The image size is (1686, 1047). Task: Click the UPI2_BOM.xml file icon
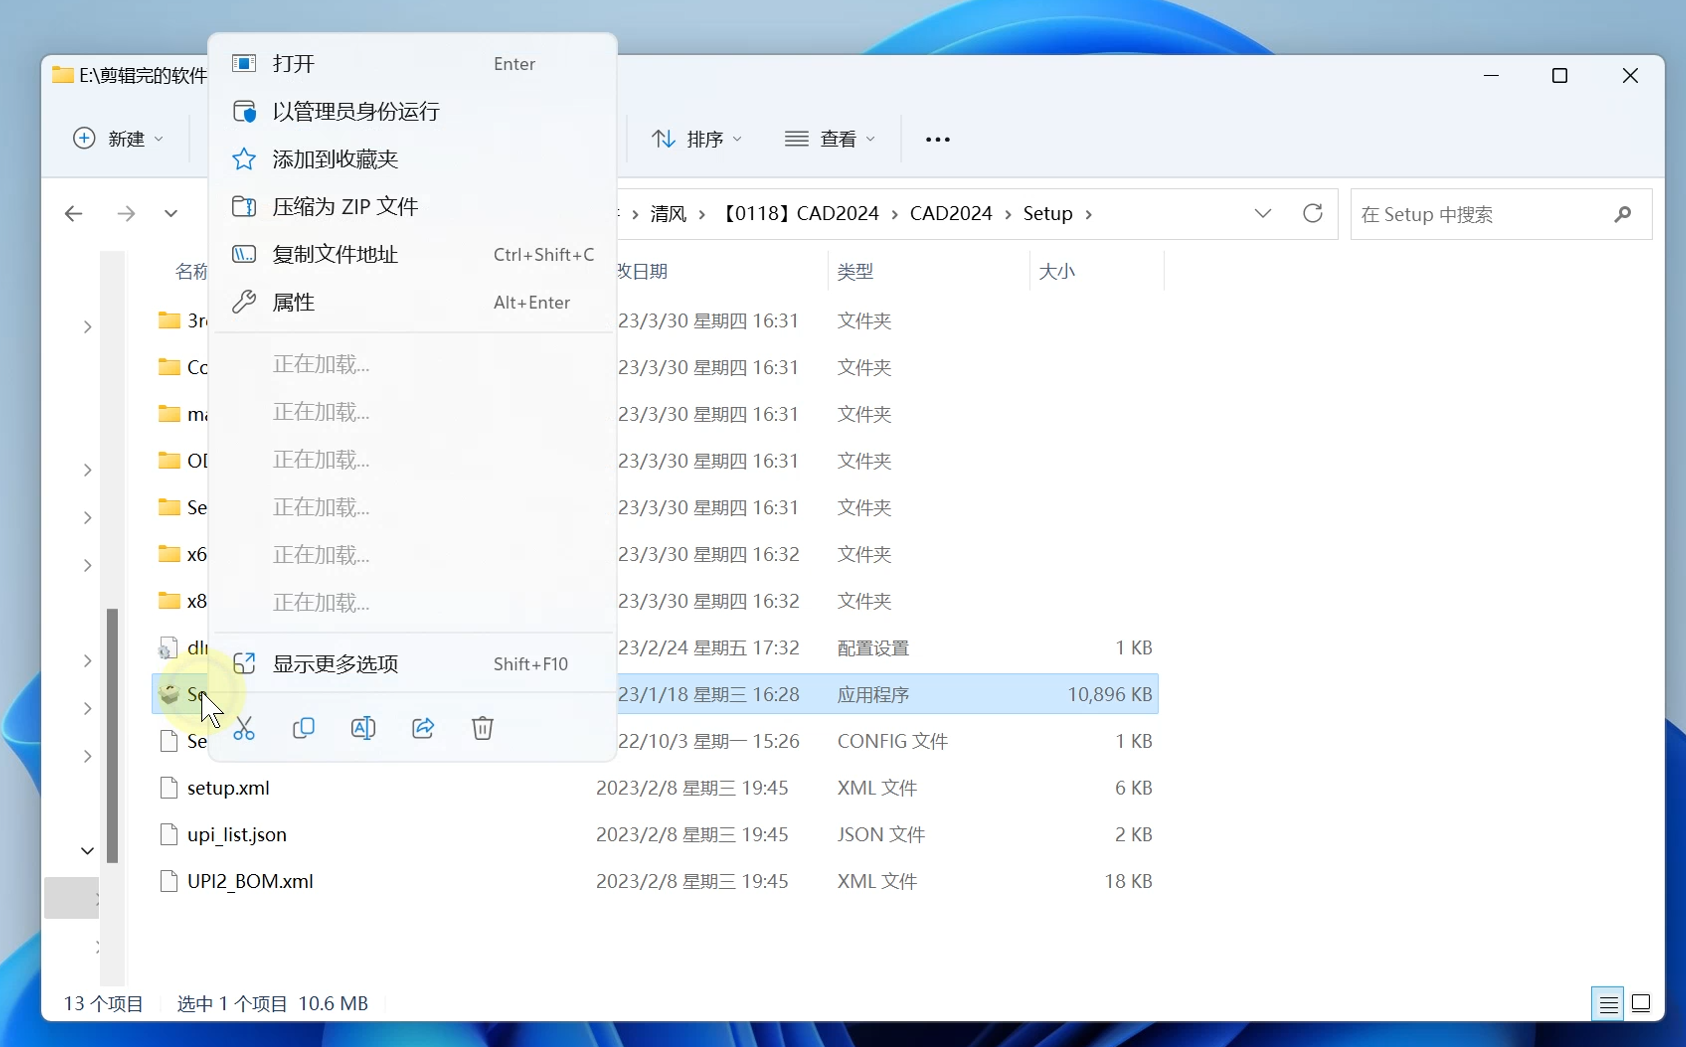169,881
